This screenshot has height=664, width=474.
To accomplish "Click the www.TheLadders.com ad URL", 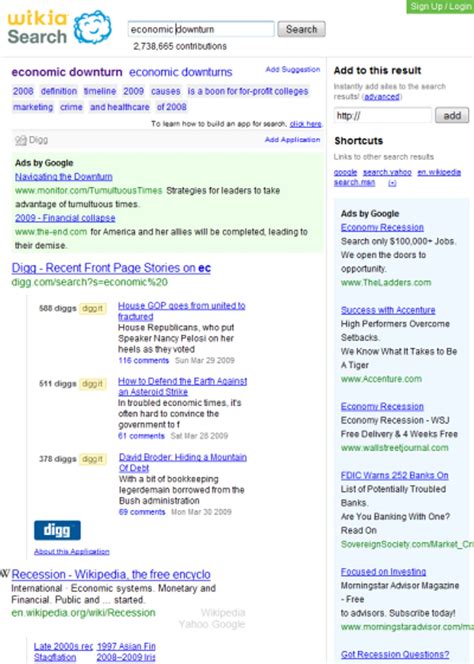I will tap(386, 282).
